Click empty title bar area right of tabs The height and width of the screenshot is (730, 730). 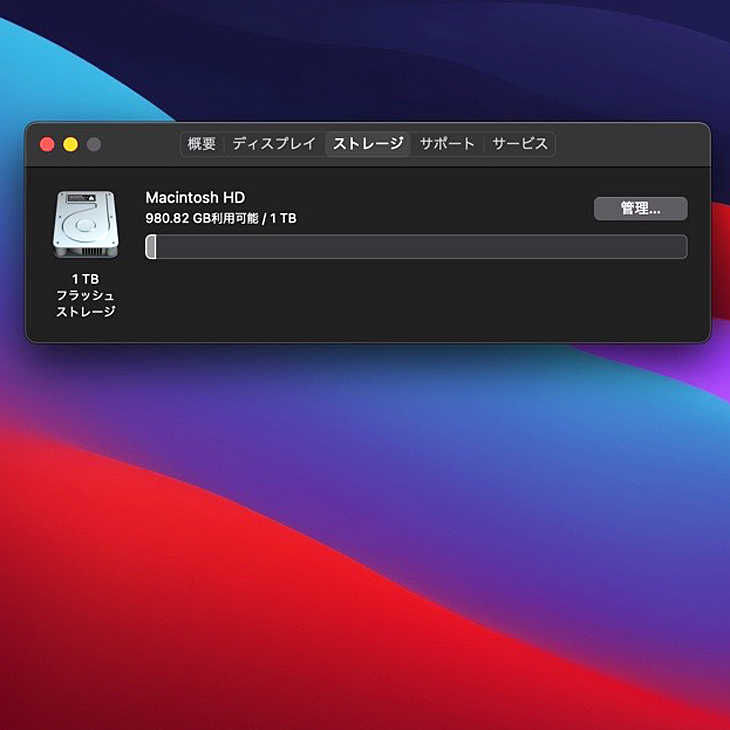coord(630,144)
